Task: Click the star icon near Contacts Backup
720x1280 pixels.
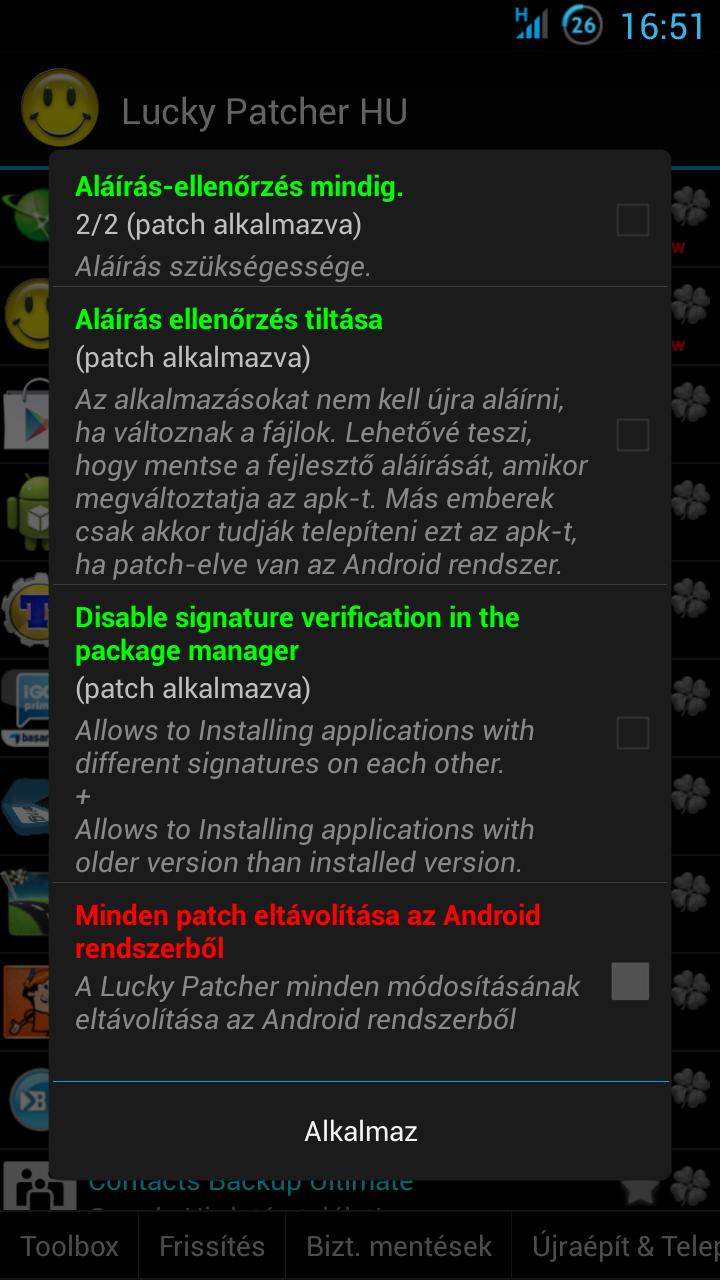Action: [x=640, y=1190]
